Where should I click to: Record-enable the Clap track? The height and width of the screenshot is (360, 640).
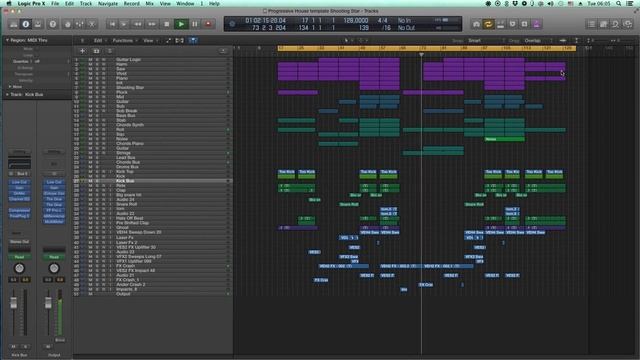(x=104, y=190)
